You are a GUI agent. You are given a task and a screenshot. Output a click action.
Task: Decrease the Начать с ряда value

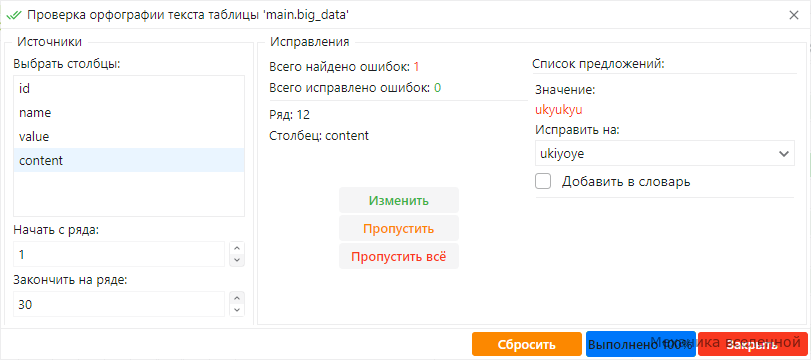[x=237, y=260]
